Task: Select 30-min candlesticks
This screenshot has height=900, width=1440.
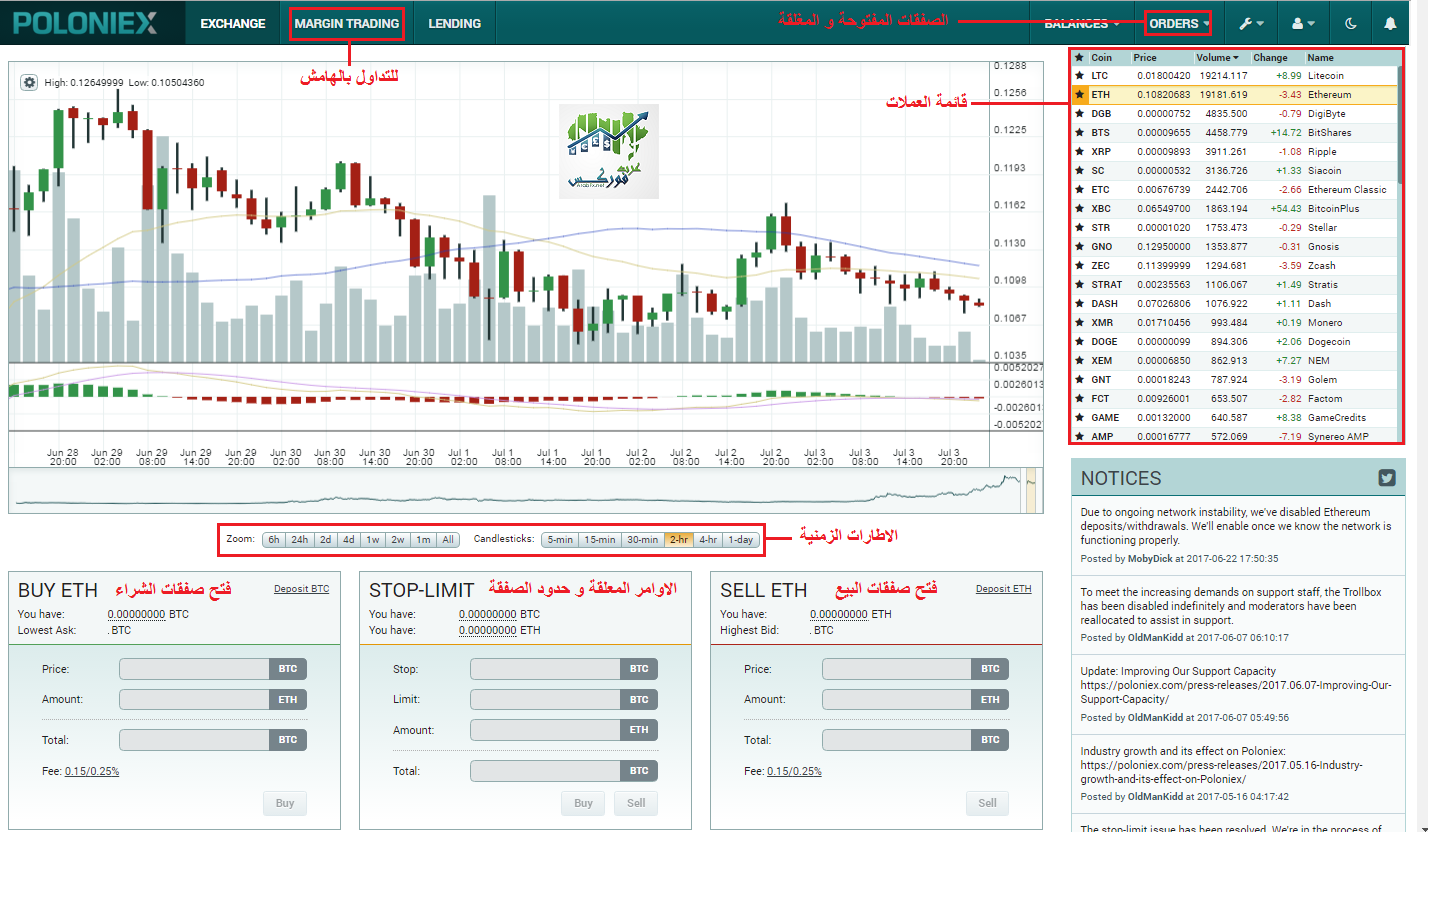Action: (x=642, y=540)
